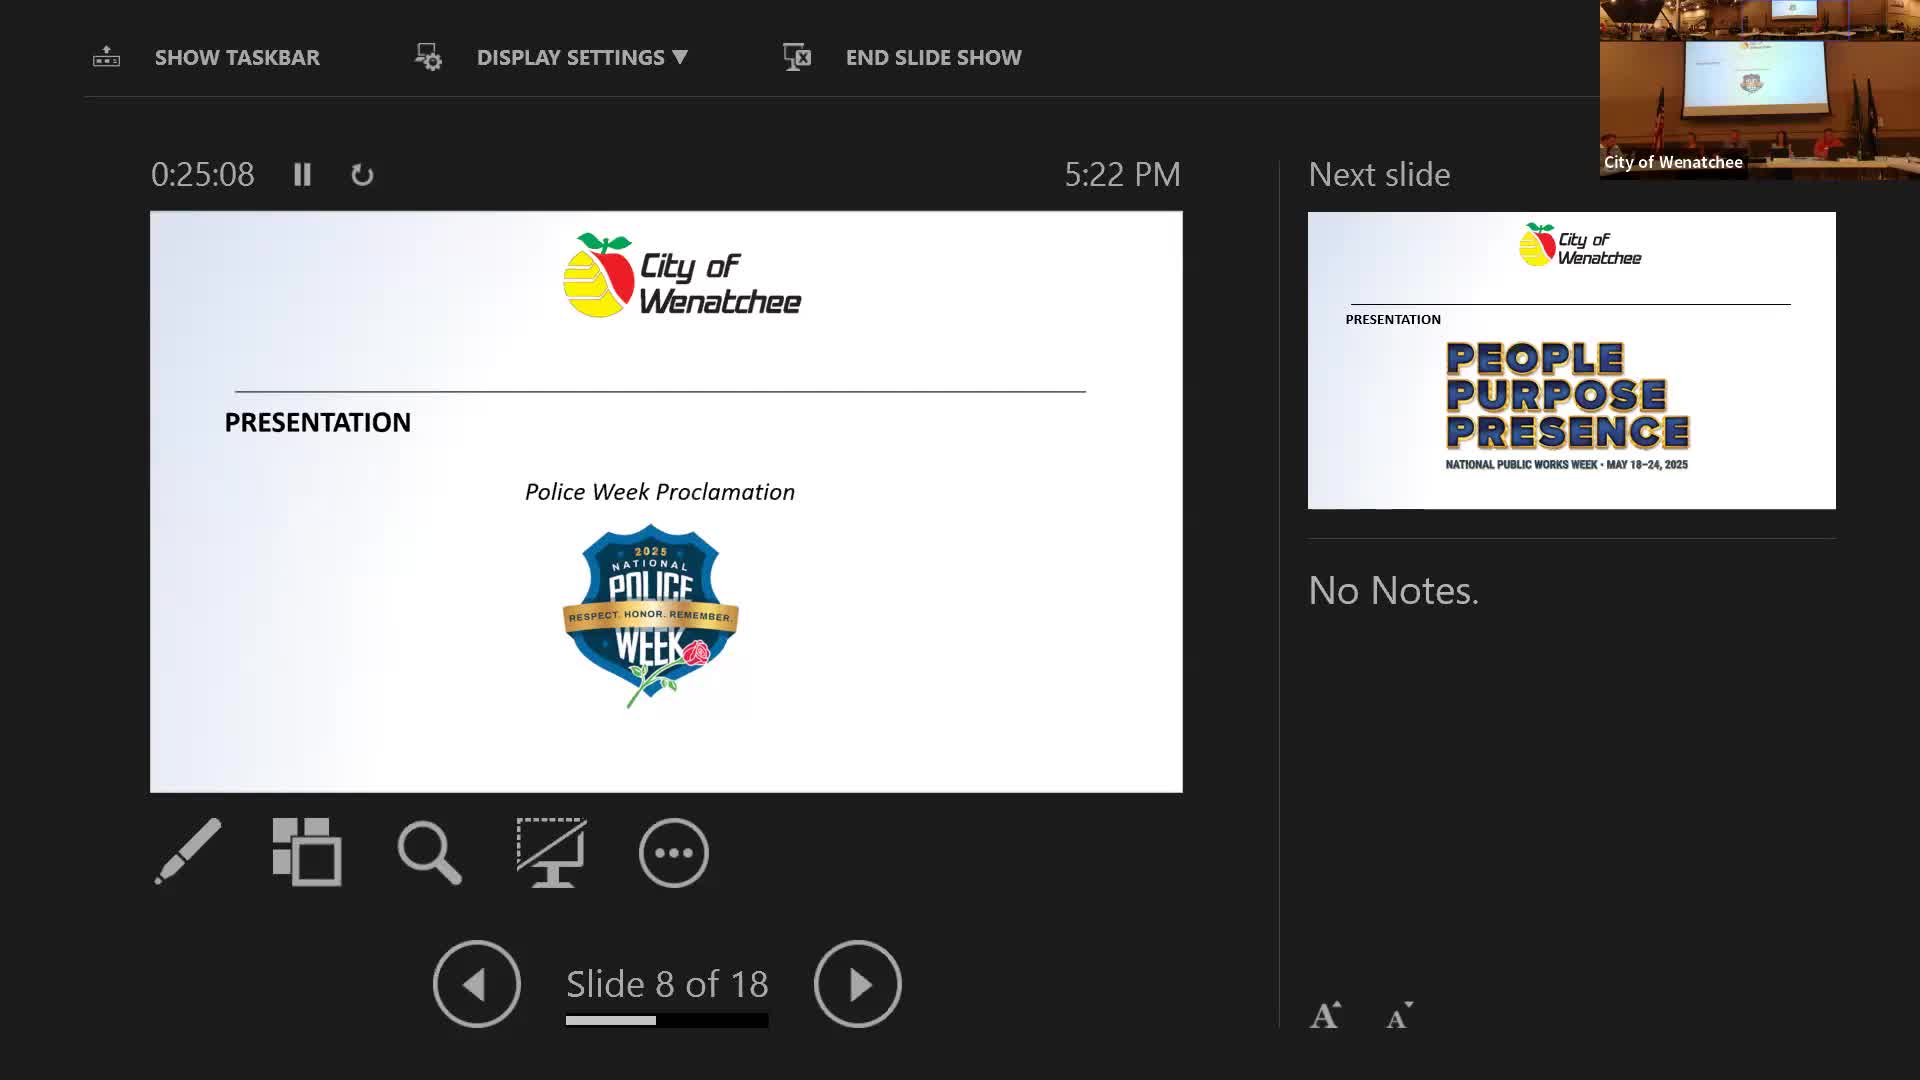1920x1080 pixels.
Task: Zoom into the slide with magnifier
Action: [430, 852]
